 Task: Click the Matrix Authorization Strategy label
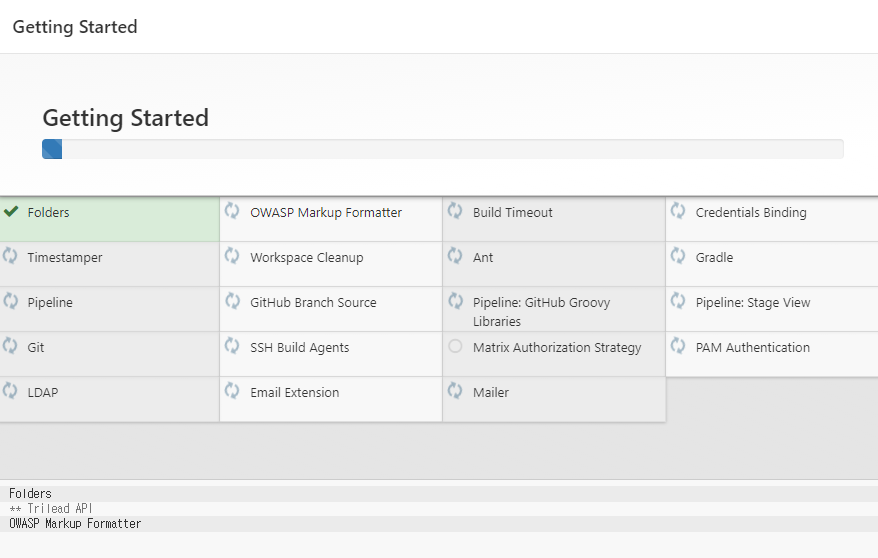[x=557, y=348]
